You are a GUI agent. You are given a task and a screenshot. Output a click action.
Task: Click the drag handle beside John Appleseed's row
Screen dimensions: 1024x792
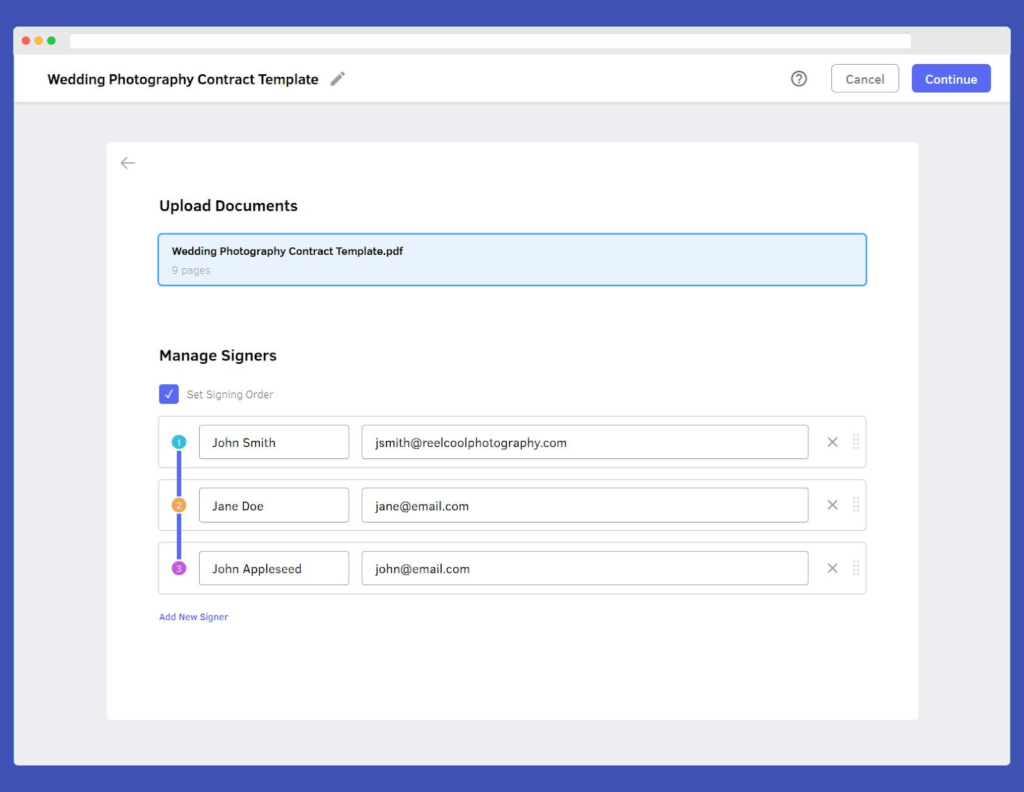click(x=855, y=568)
